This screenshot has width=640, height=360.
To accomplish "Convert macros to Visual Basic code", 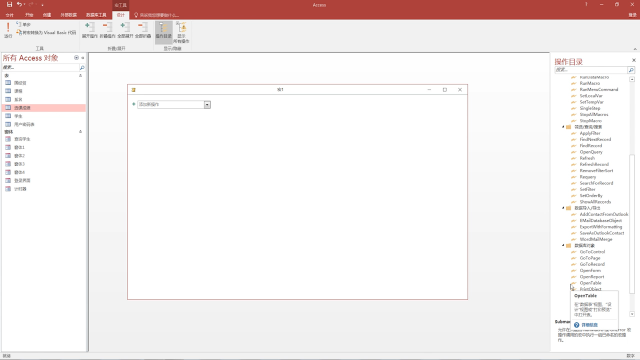I will pos(46,32).
